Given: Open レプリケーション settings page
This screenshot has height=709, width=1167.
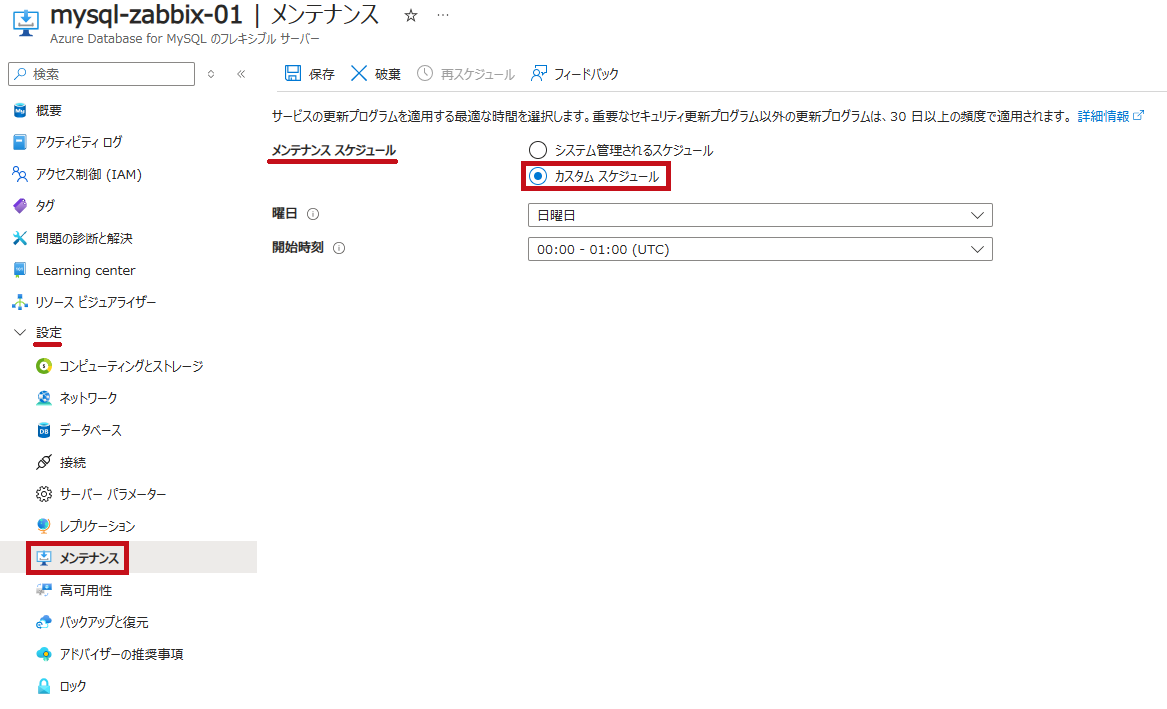Looking at the screenshot, I should pos(97,526).
